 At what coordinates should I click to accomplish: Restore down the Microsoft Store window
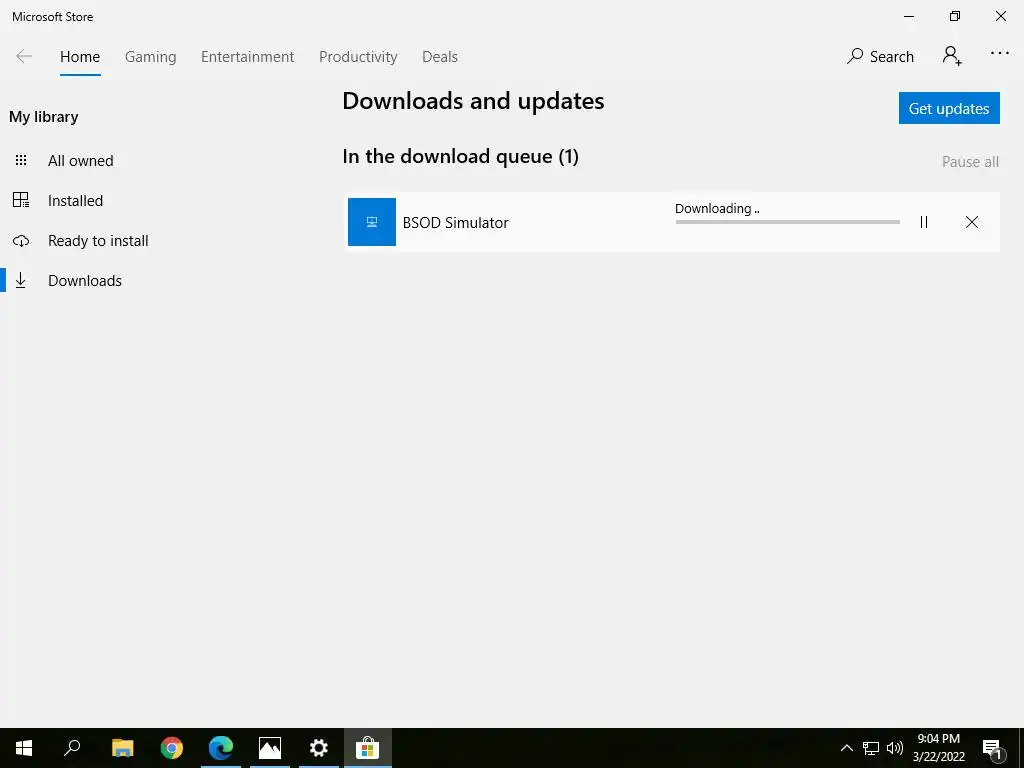(955, 16)
